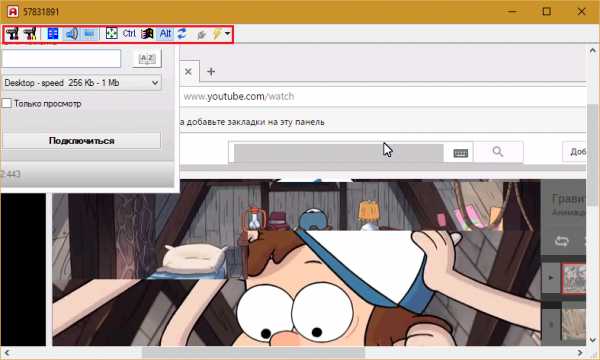This screenshot has width=600, height=360.
Task: Send the Windows key icon
Action: coord(147,34)
